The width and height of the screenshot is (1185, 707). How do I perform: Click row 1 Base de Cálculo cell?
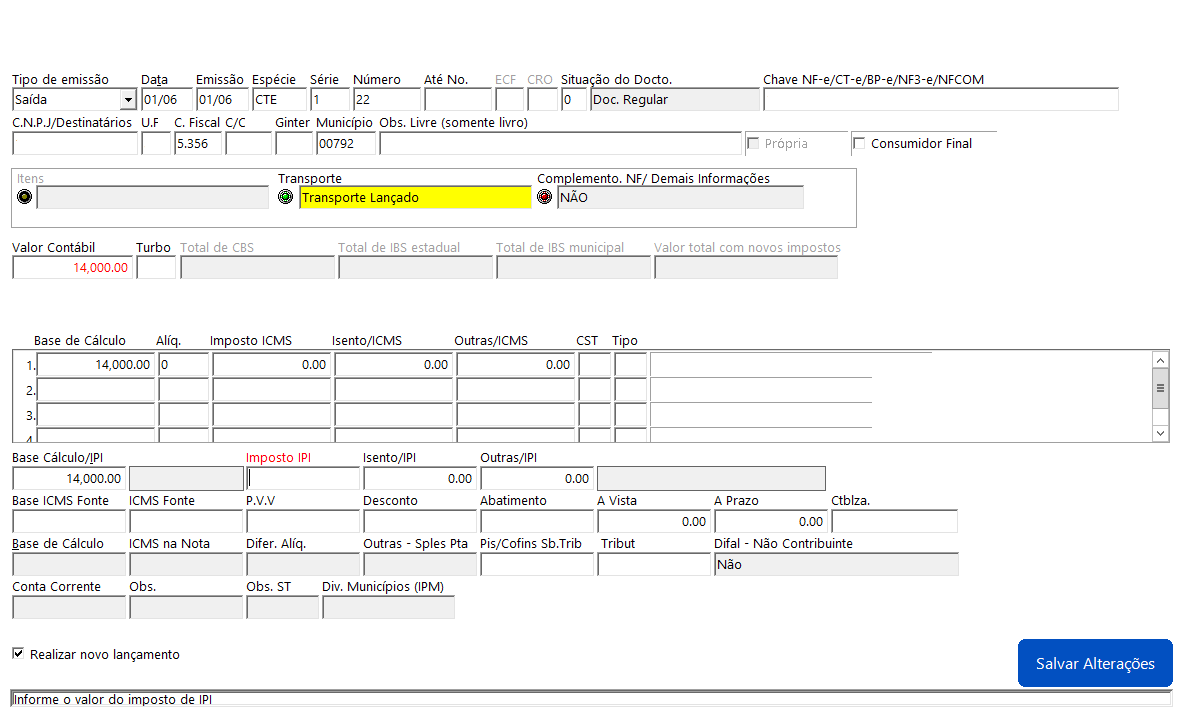pyautogui.click(x=96, y=365)
